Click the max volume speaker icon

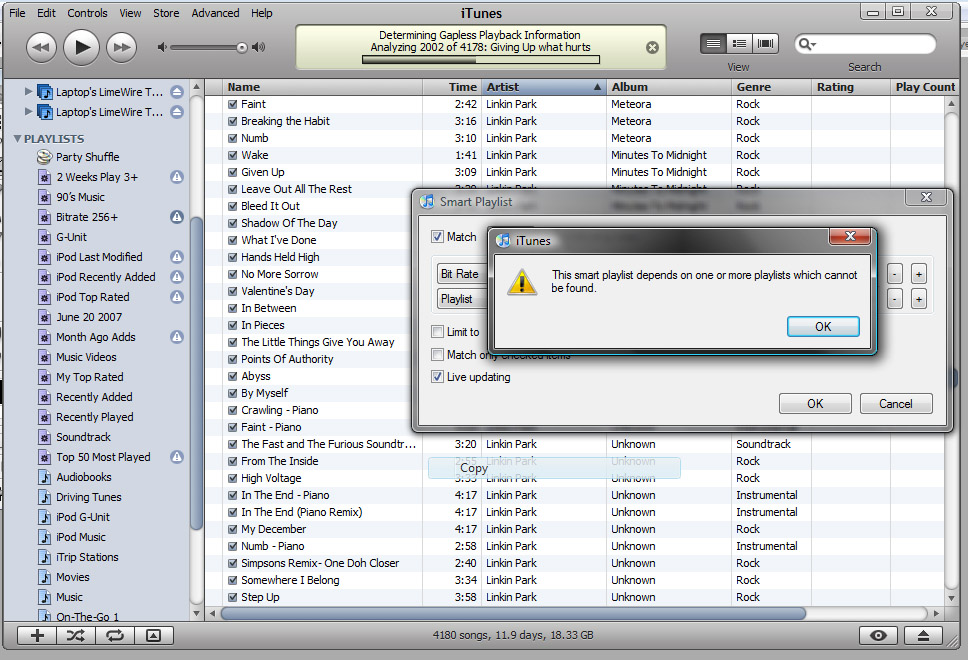click(x=259, y=47)
